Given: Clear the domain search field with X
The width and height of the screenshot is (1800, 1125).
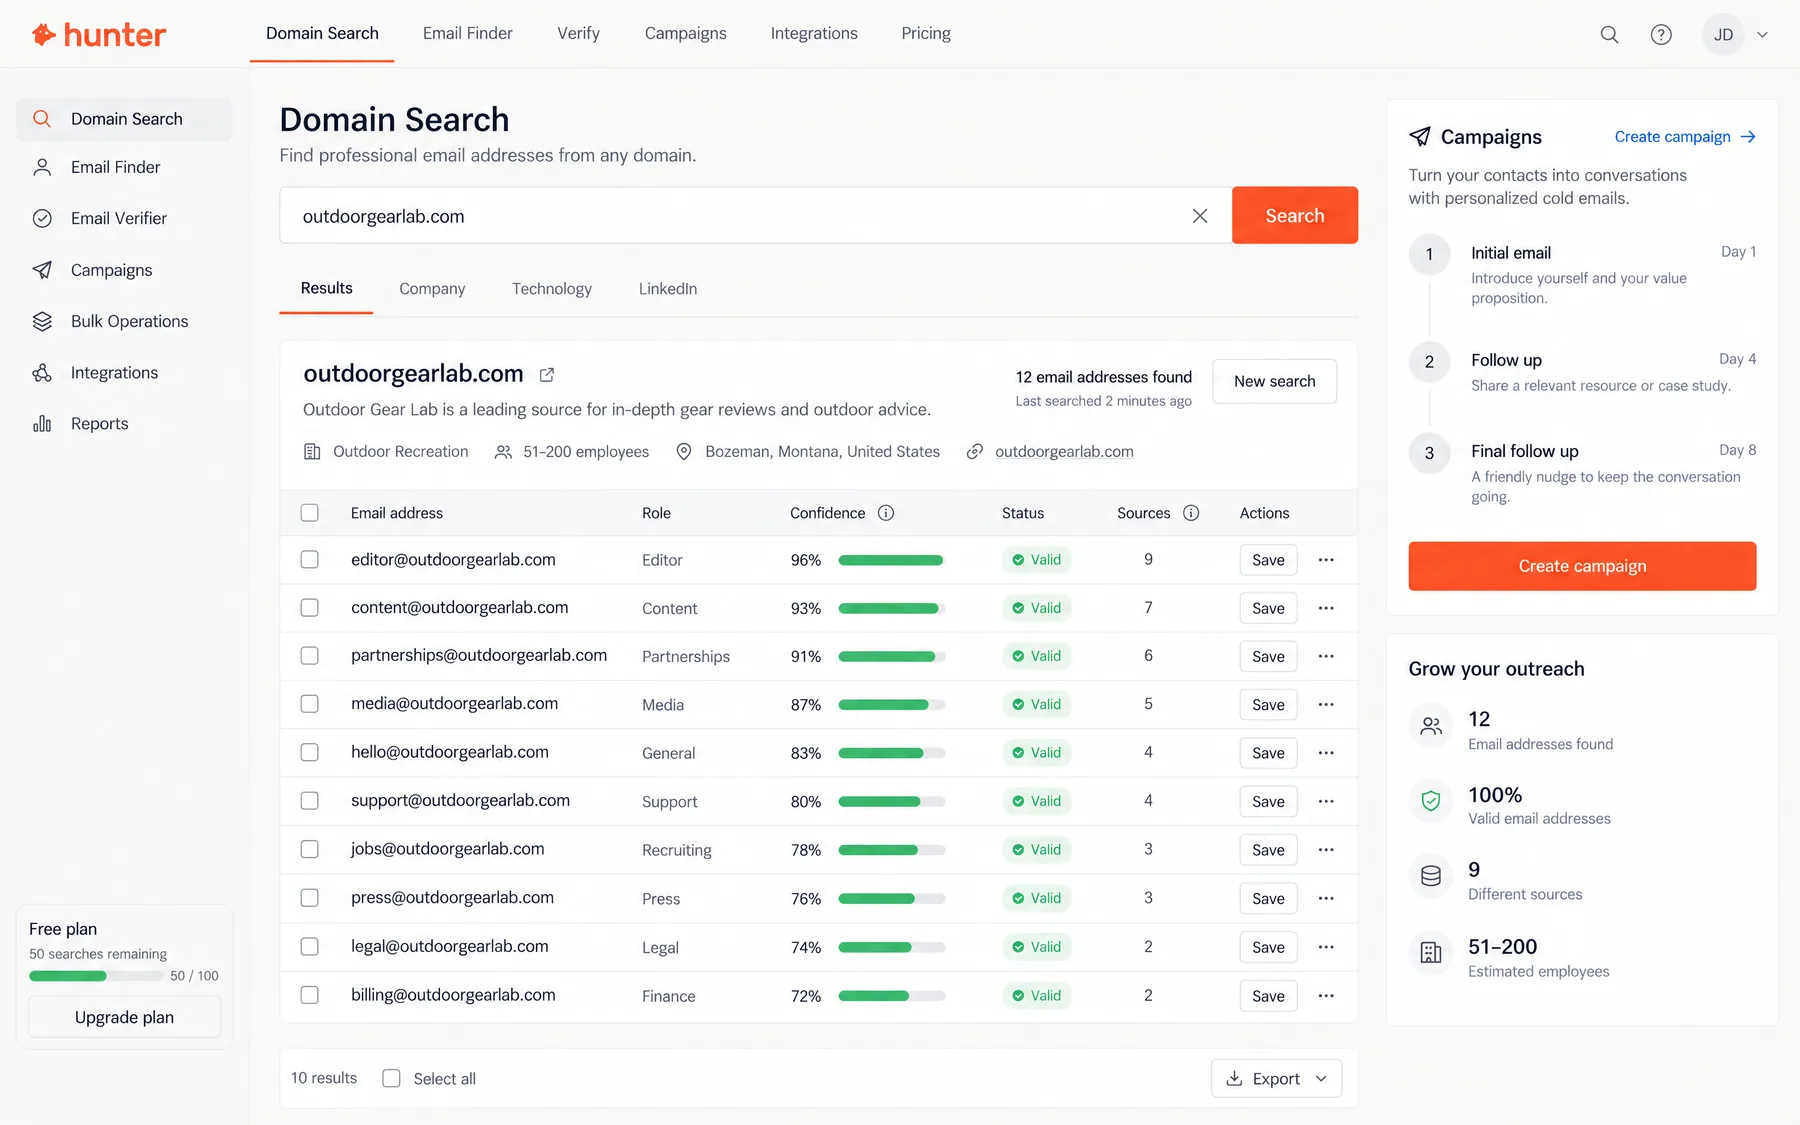Looking at the screenshot, I should click(x=1200, y=216).
